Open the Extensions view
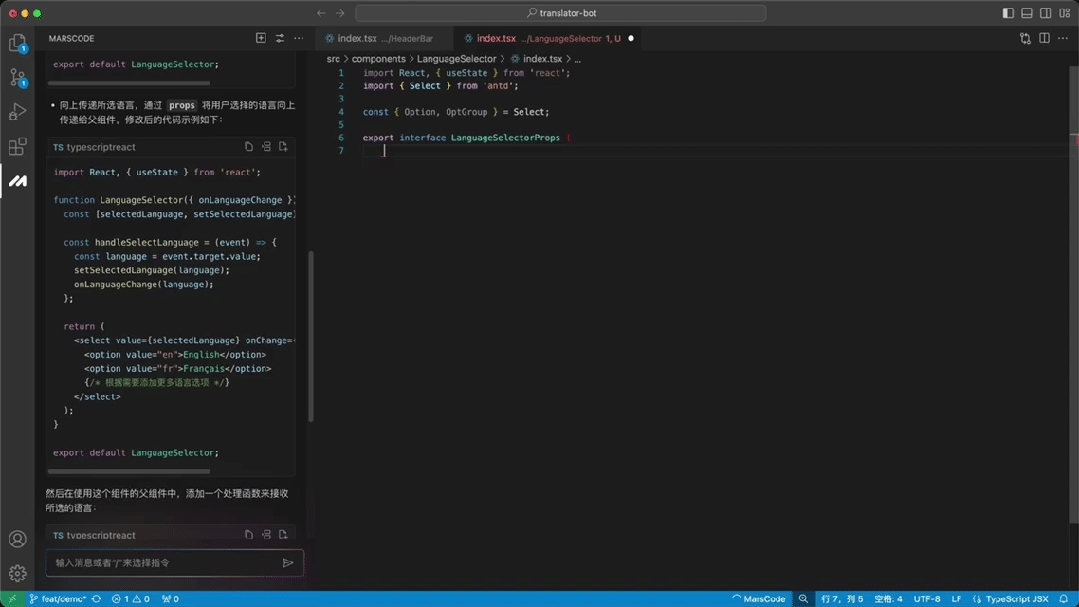 point(17,147)
